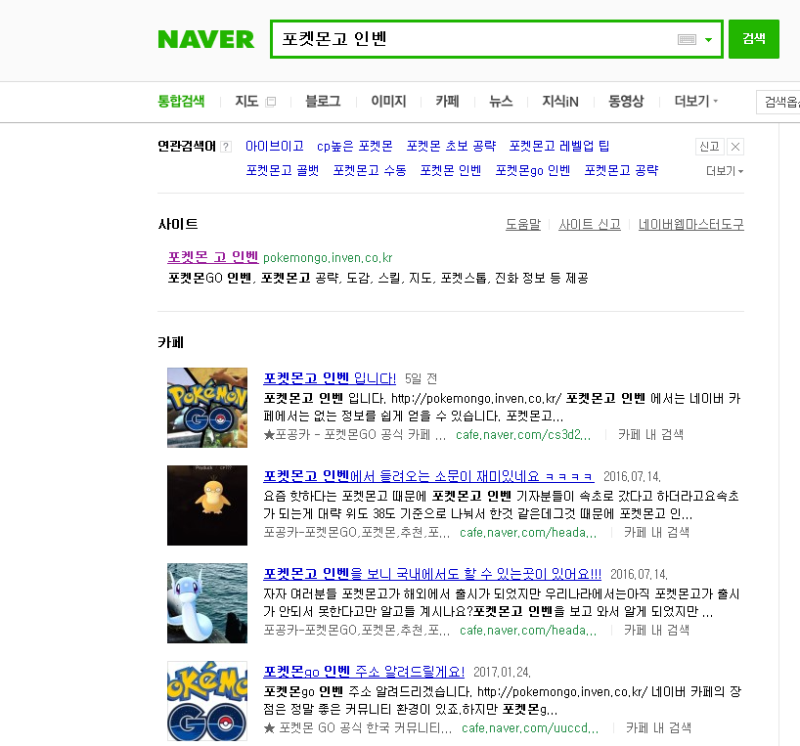800x746 pixels.
Task: Open post 포켓몬go 인벤 주소 알려드릴게요!
Action: (364, 672)
